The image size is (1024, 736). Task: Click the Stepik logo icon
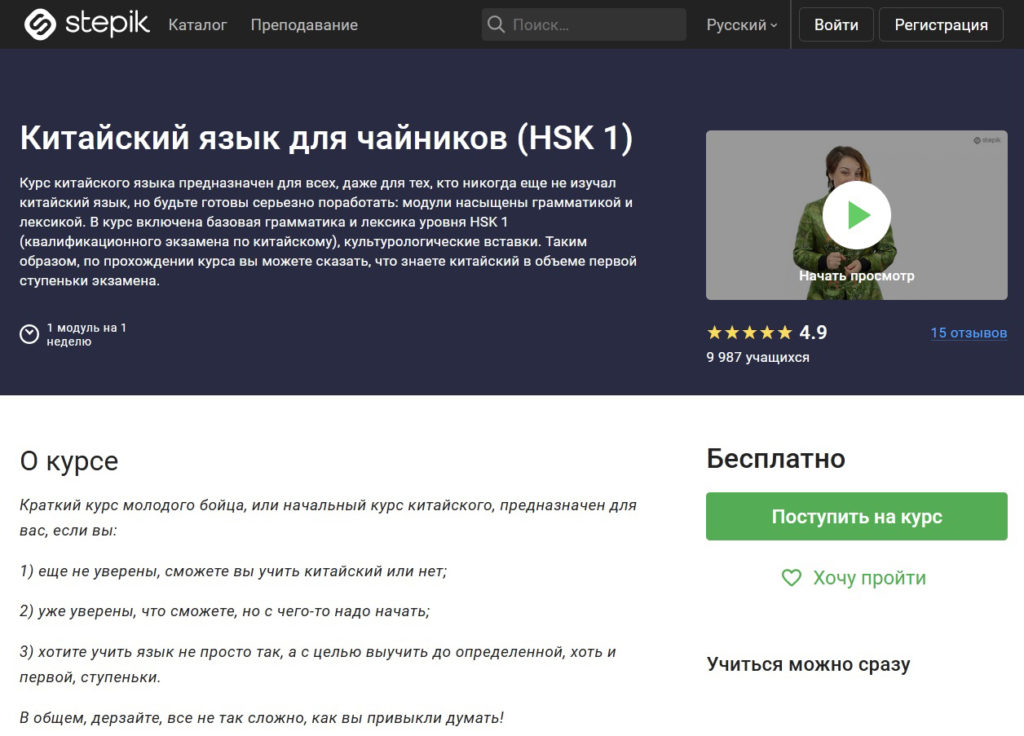coord(39,24)
